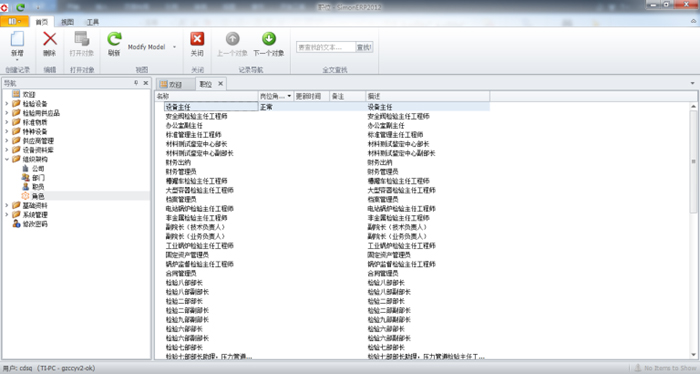Click the 标准物质 folder icon
This screenshot has height=374, width=700.
(x=16, y=122)
